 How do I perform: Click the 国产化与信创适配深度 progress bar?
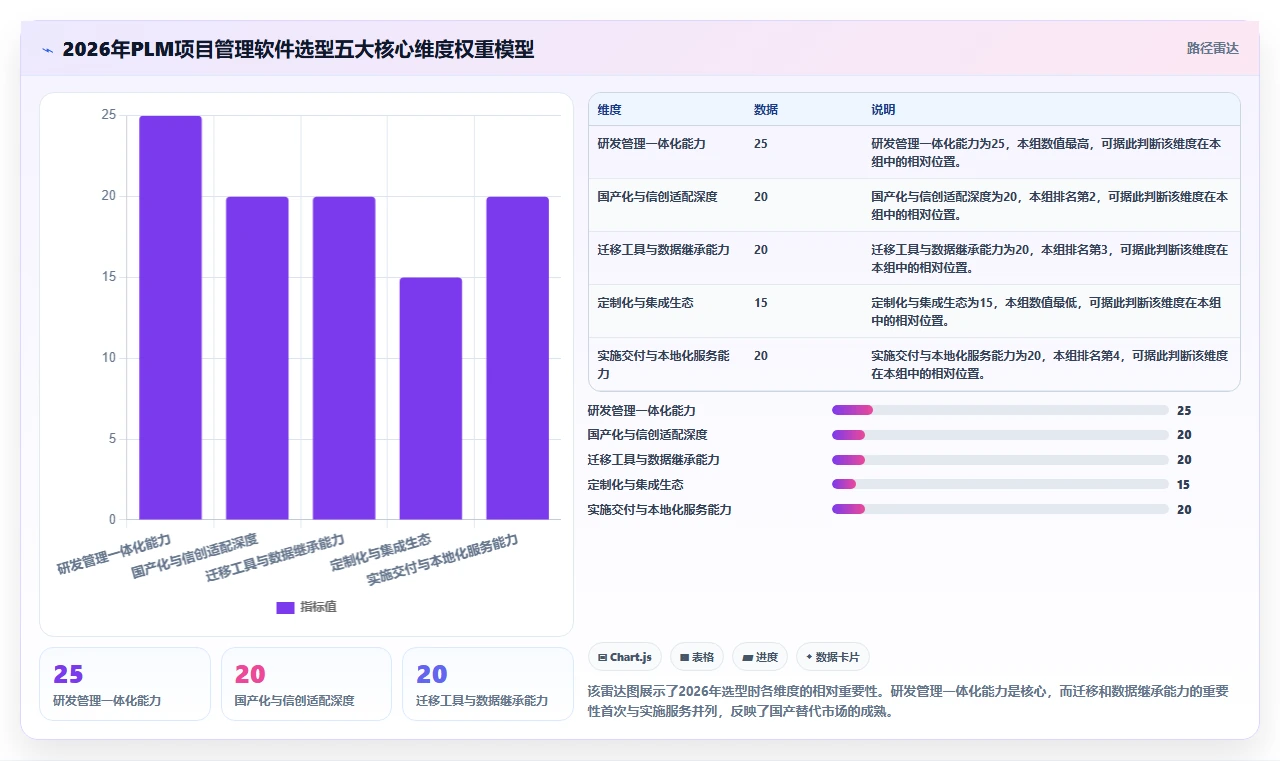[1000, 435]
